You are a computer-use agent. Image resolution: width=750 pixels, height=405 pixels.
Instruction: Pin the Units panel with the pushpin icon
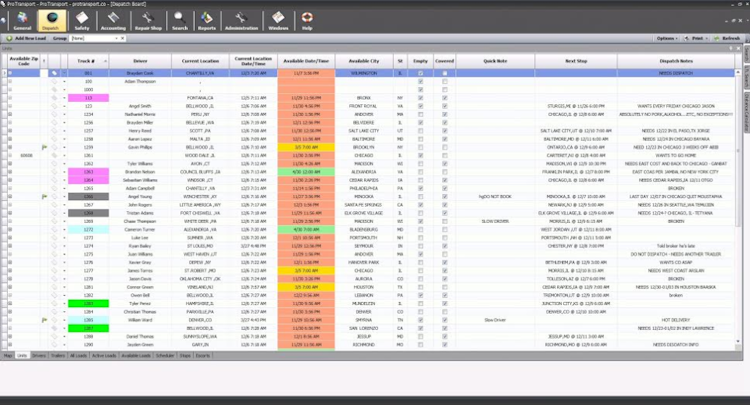[730, 48]
